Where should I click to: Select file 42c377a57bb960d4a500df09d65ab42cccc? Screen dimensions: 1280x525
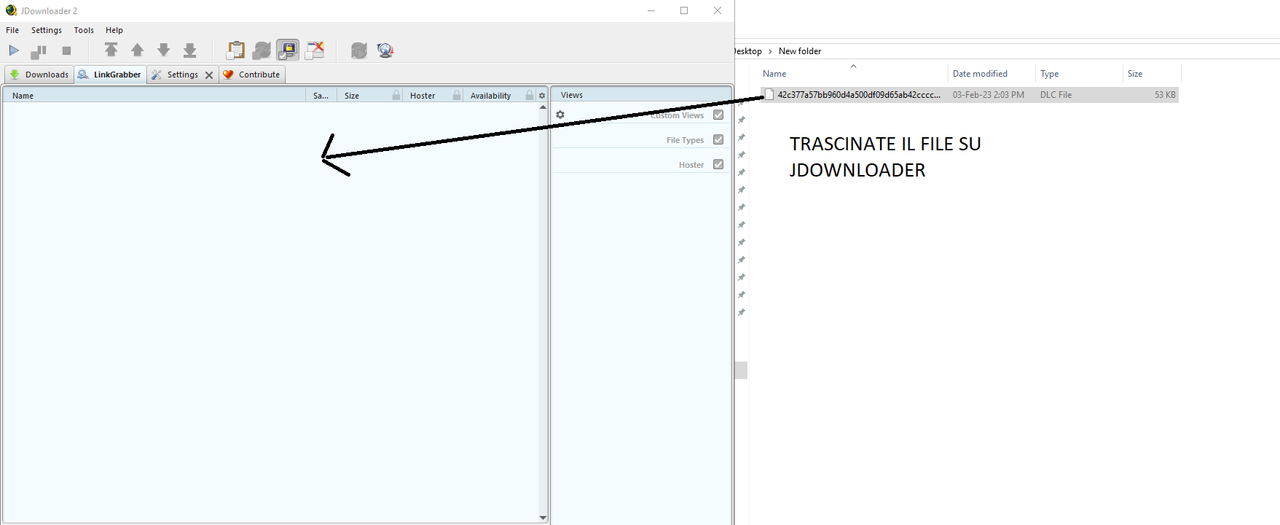859,94
